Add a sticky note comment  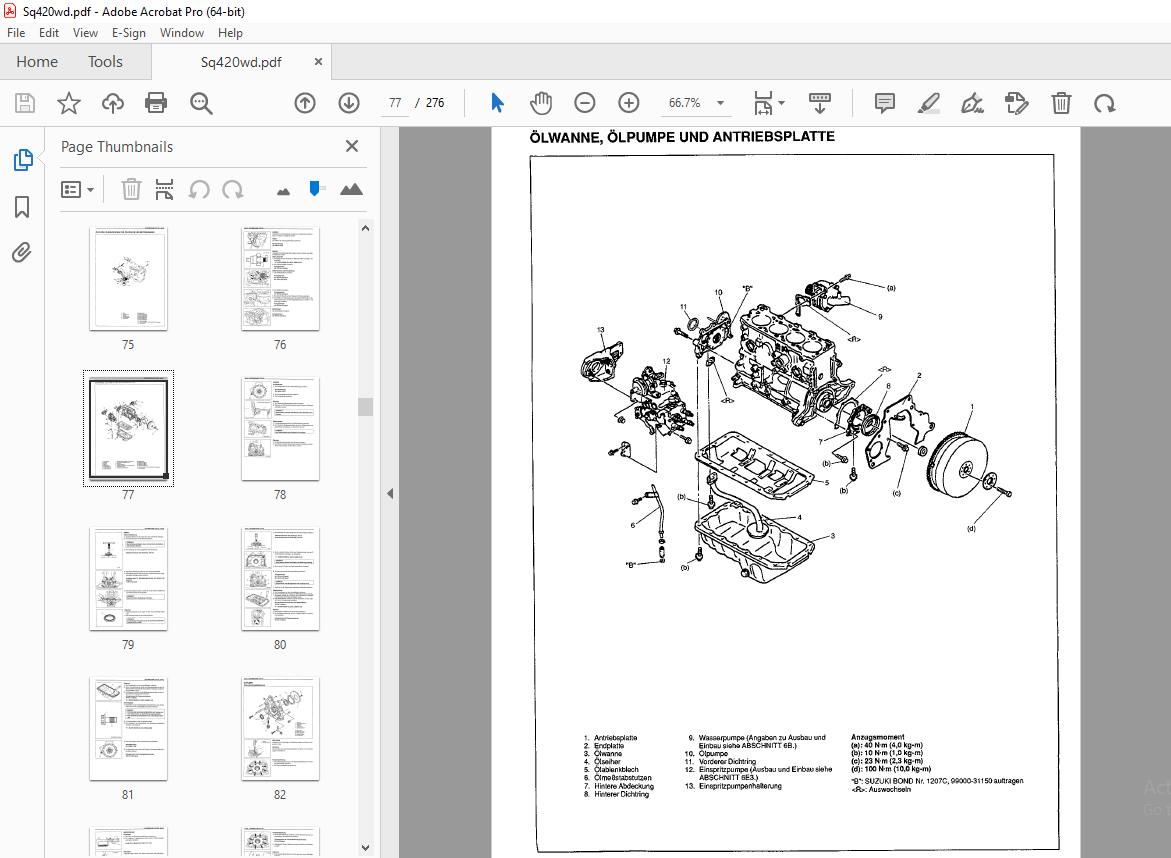pos(885,103)
